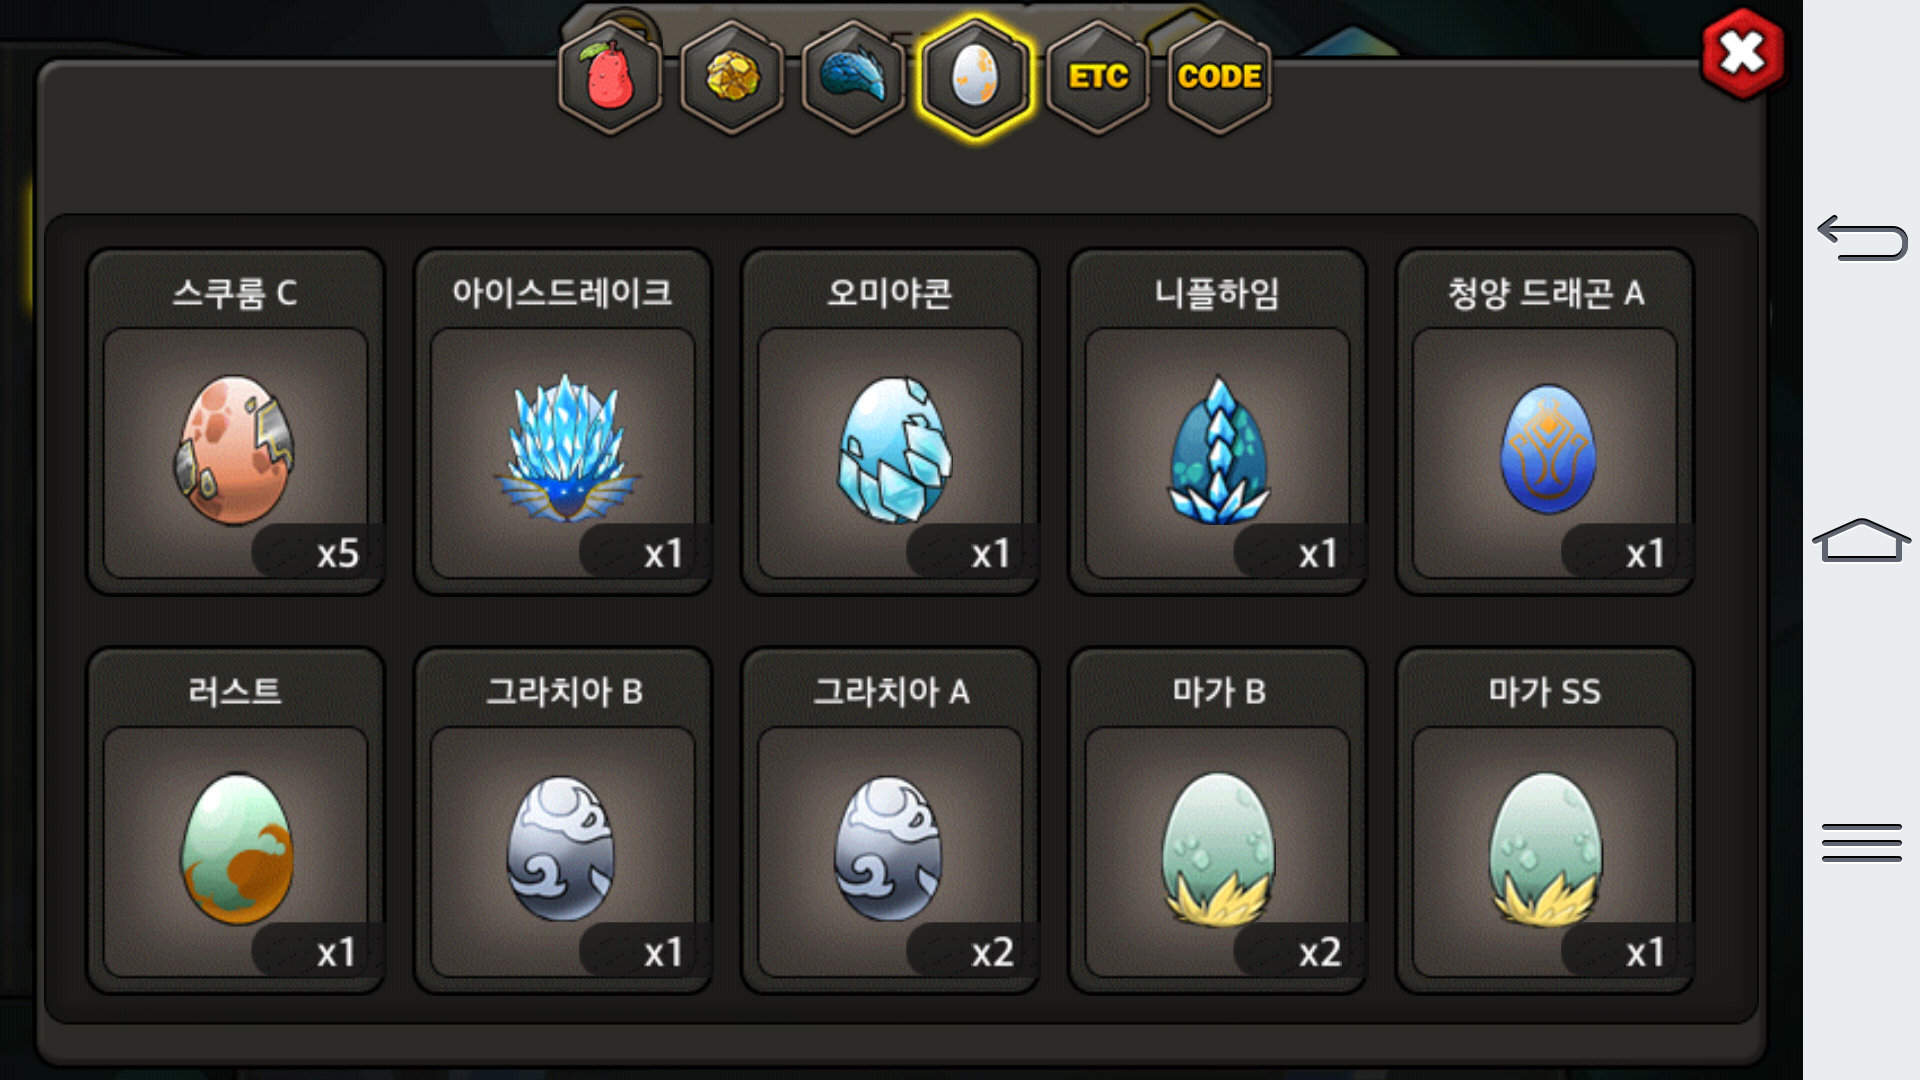Open the fruit food inventory tab
The image size is (1920, 1080).
click(610, 77)
